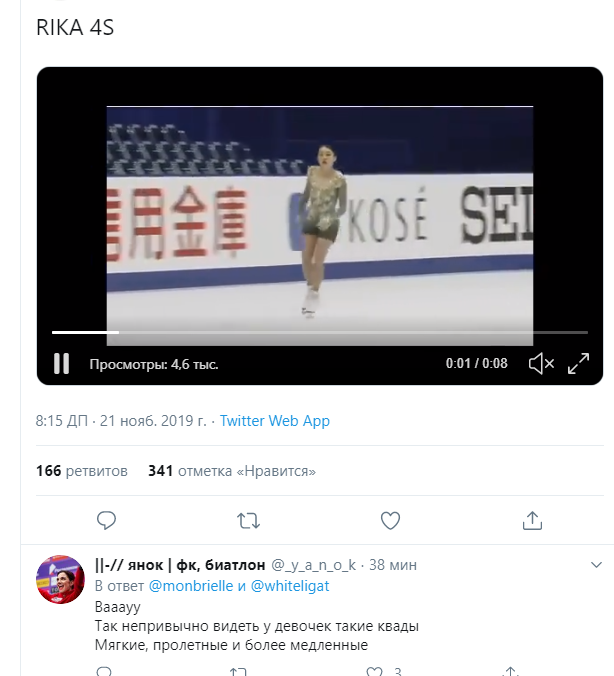
Task: Unmute the video sound
Action: (541, 364)
